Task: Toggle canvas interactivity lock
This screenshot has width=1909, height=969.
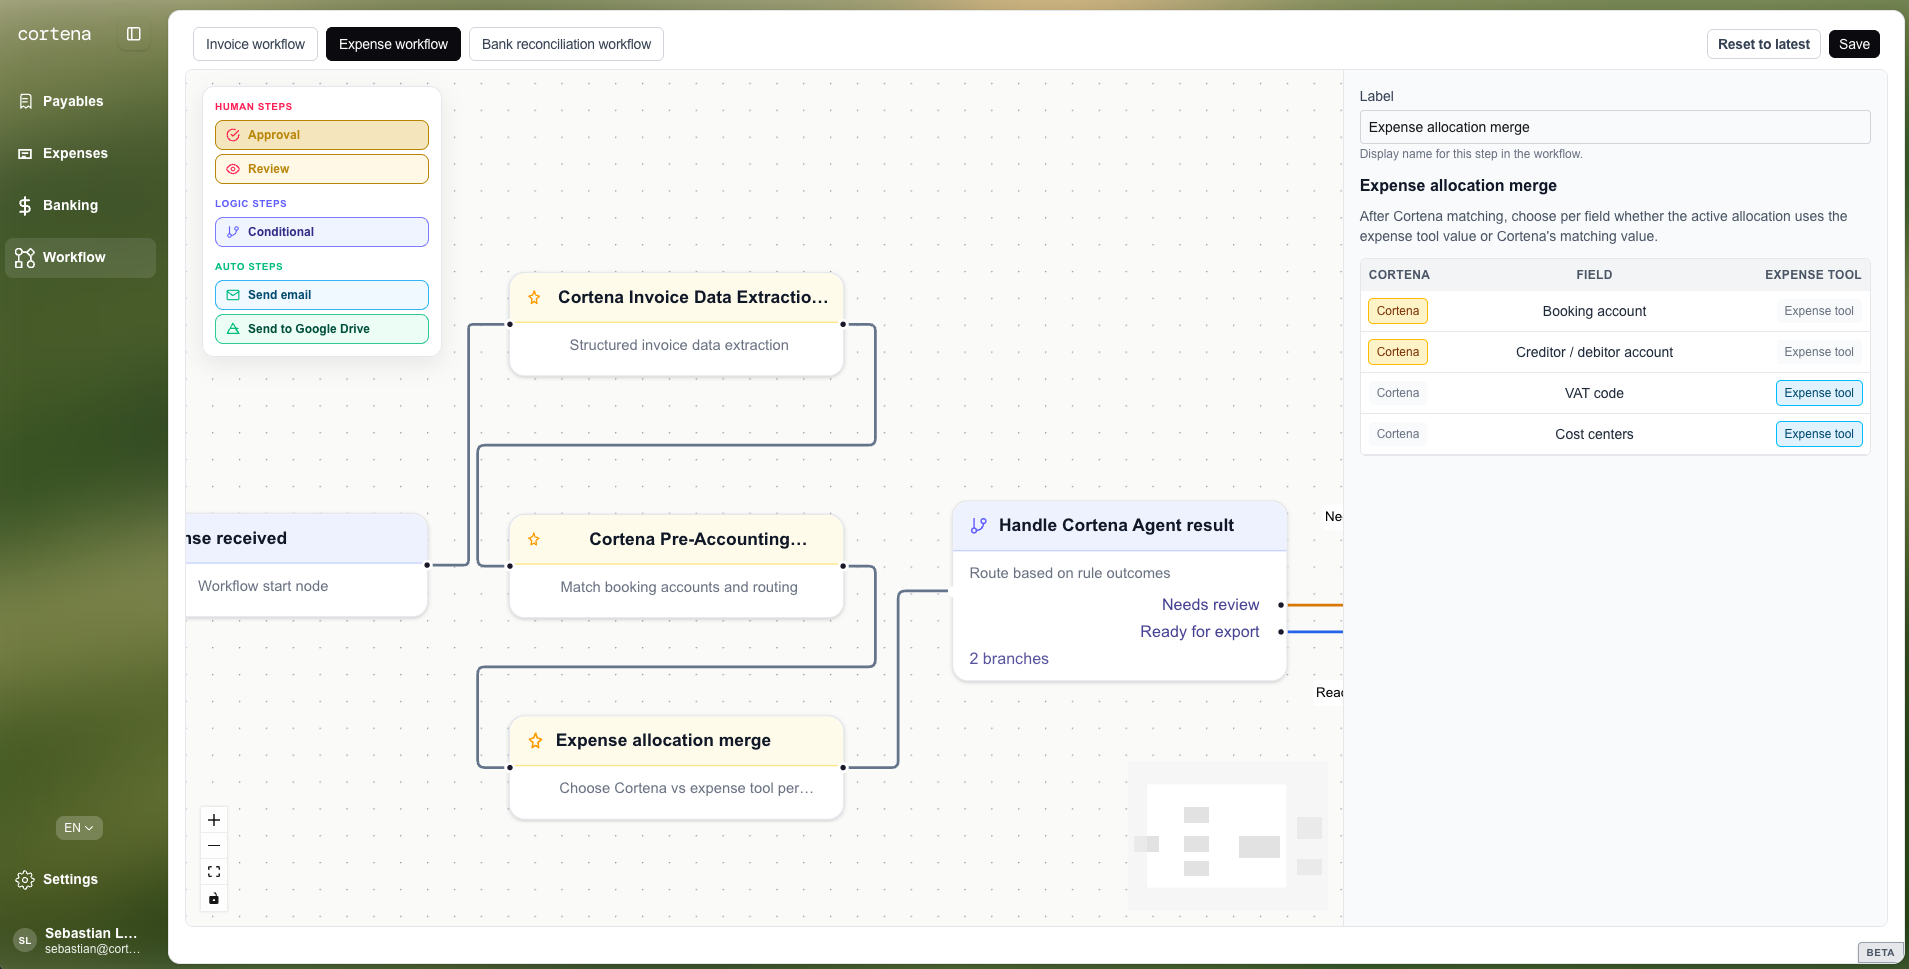Action: pyautogui.click(x=214, y=898)
